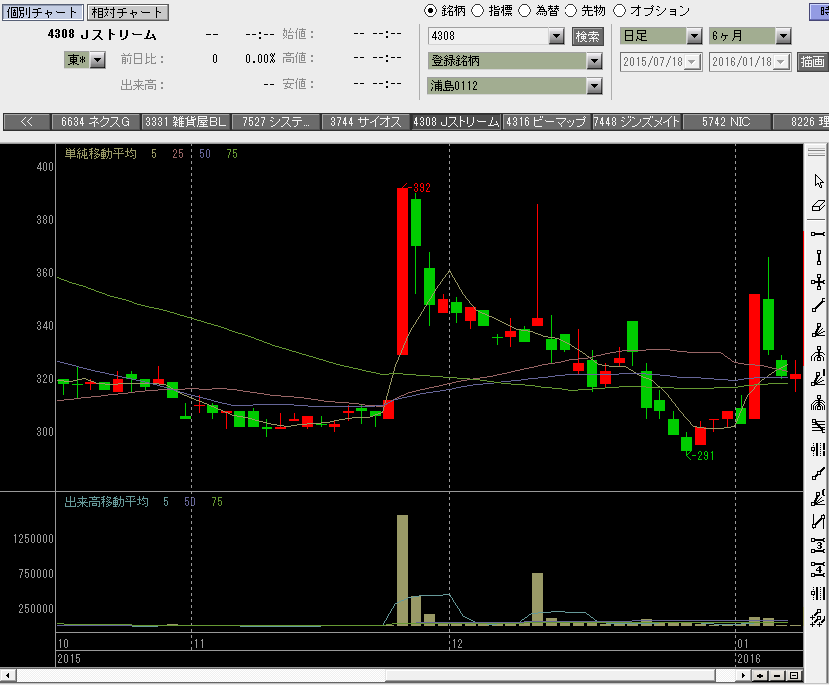The image size is (829, 685).
Task: Open the 東* market dropdown
Action: pos(97,60)
